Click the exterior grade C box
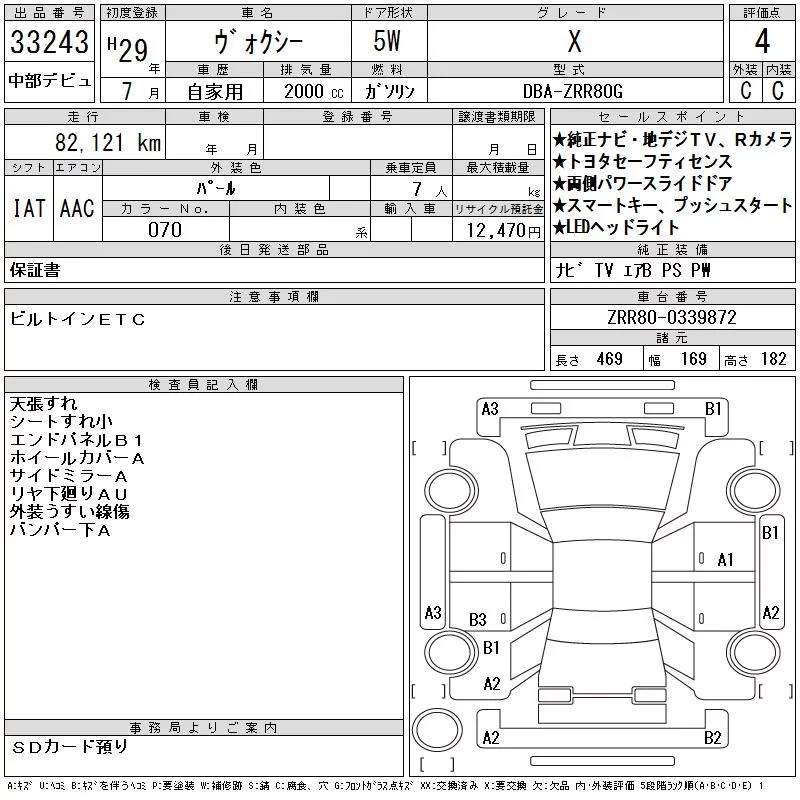The height and width of the screenshot is (800, 800). coord(746,90)
